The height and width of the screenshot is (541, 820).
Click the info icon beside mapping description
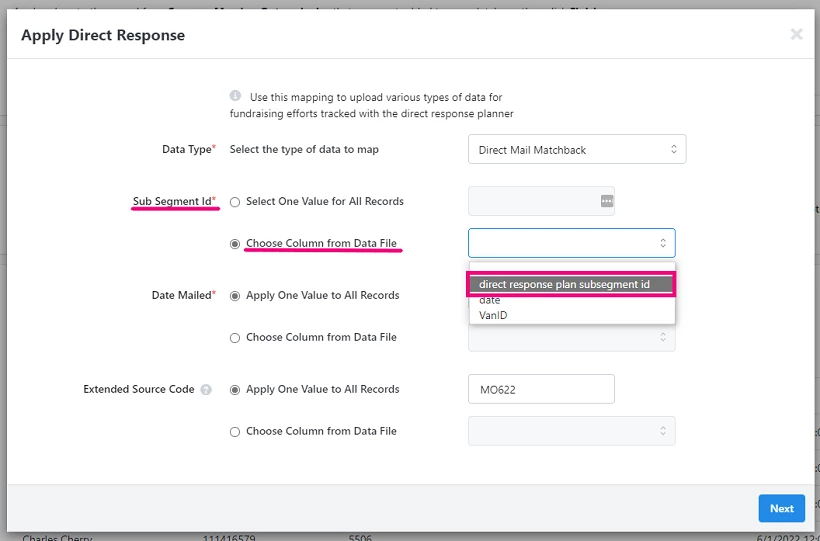coord(235,96)
